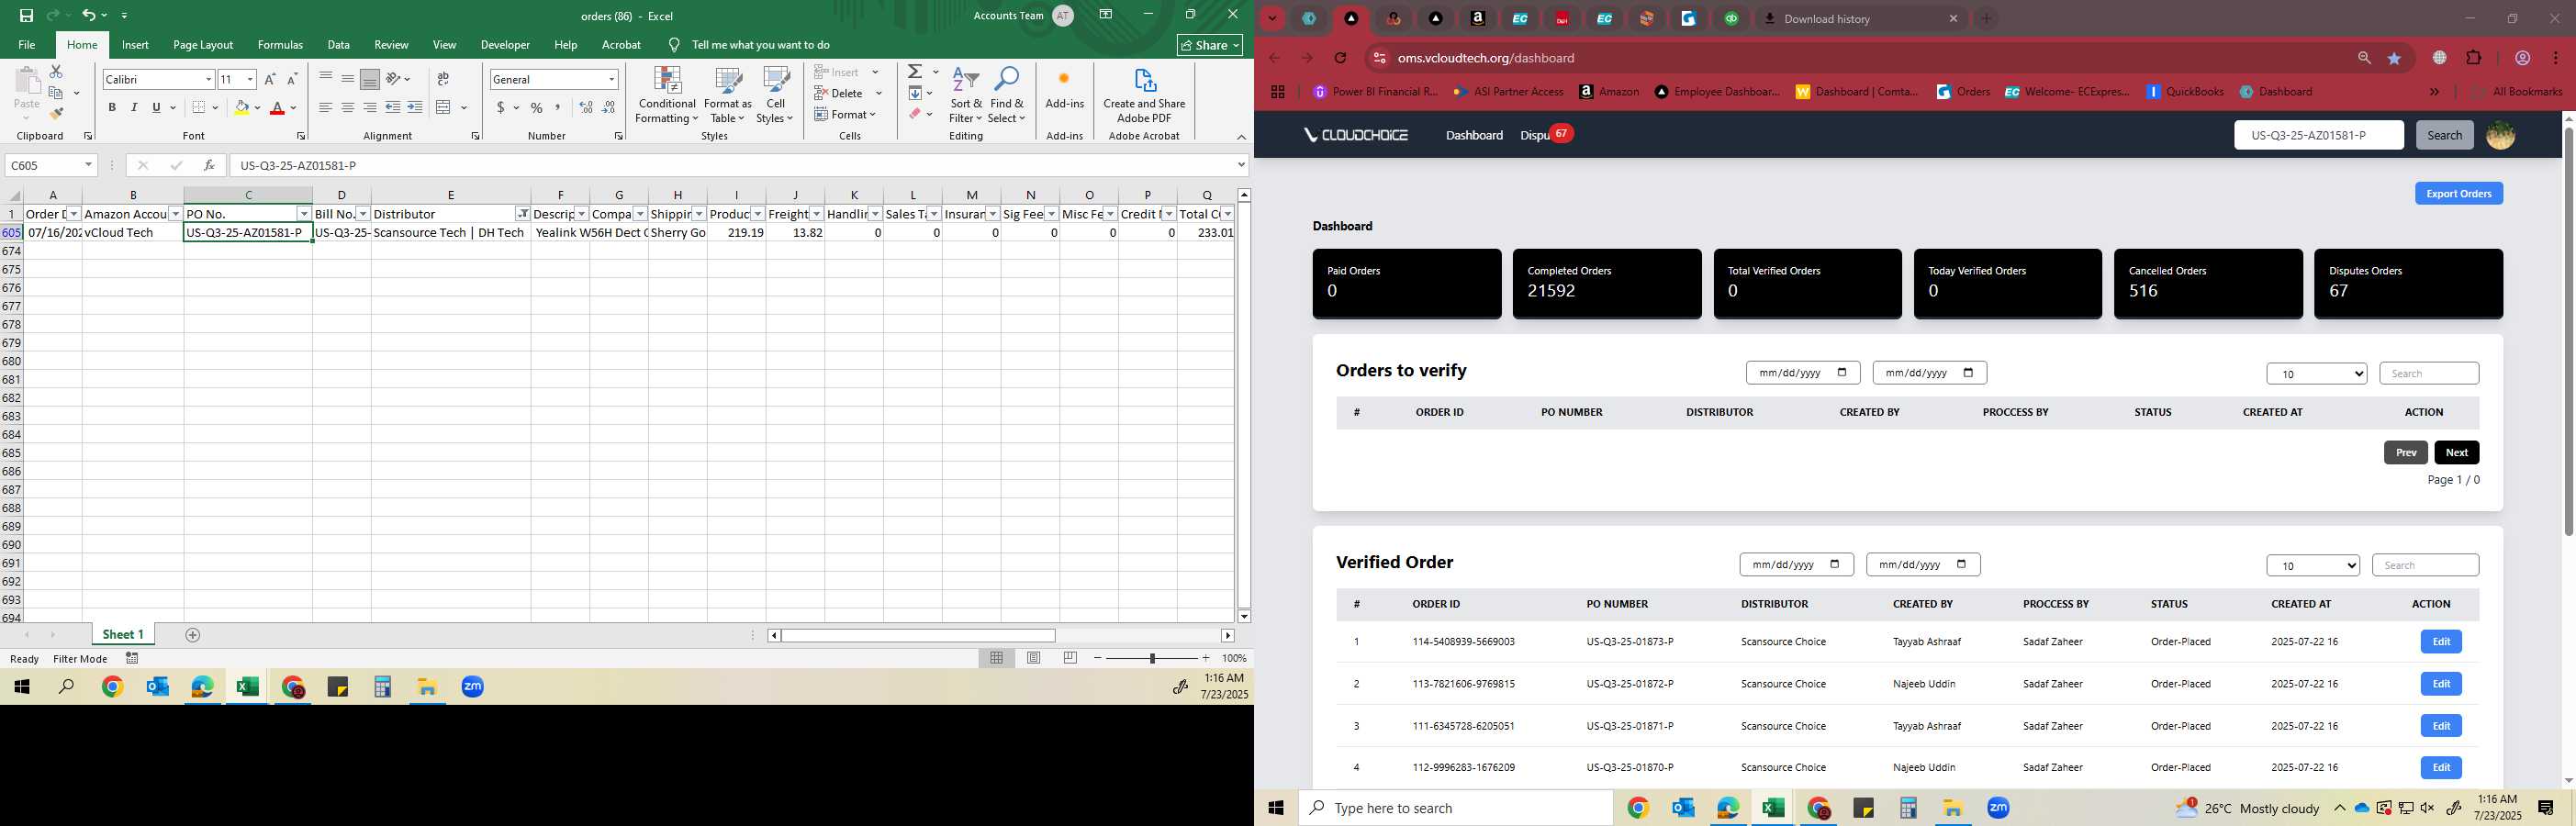Click the Wrap Text icon

click(443, 79)
